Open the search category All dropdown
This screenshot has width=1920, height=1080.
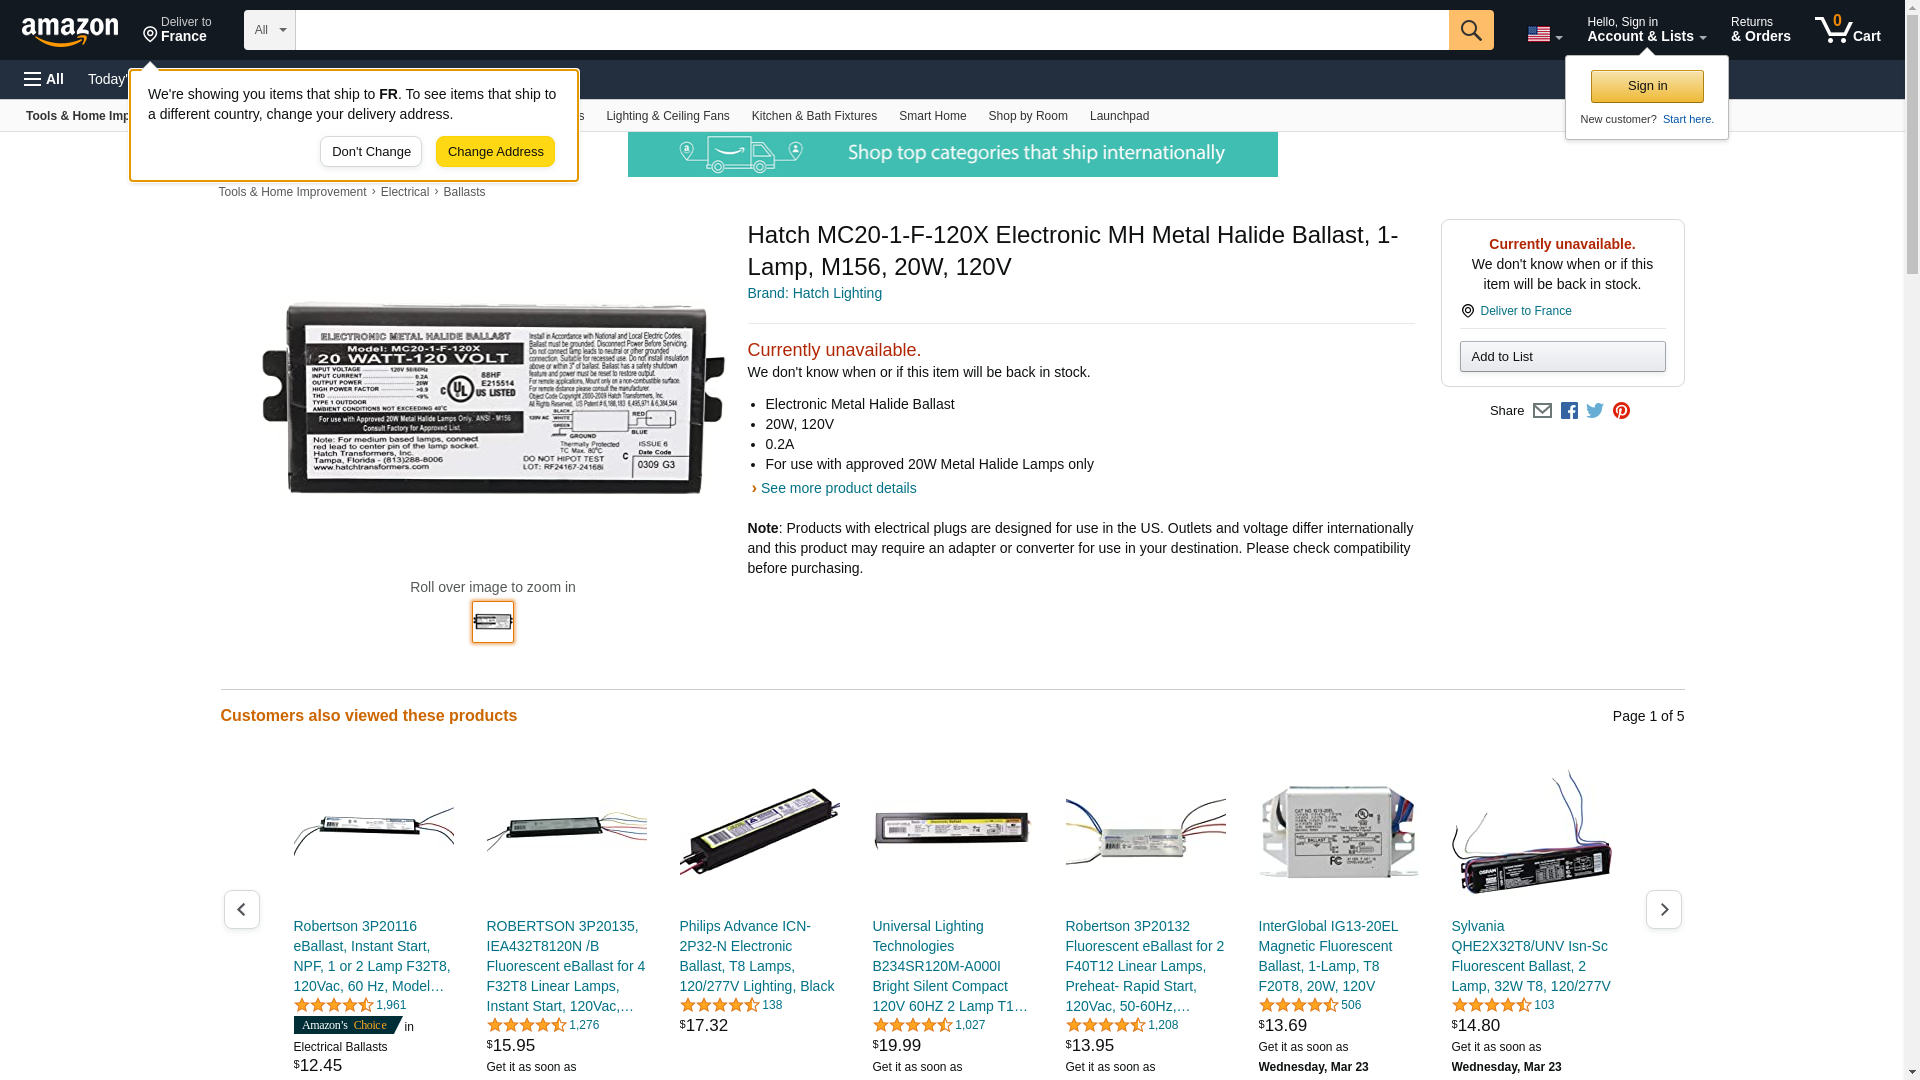click(x=270, y=30)
